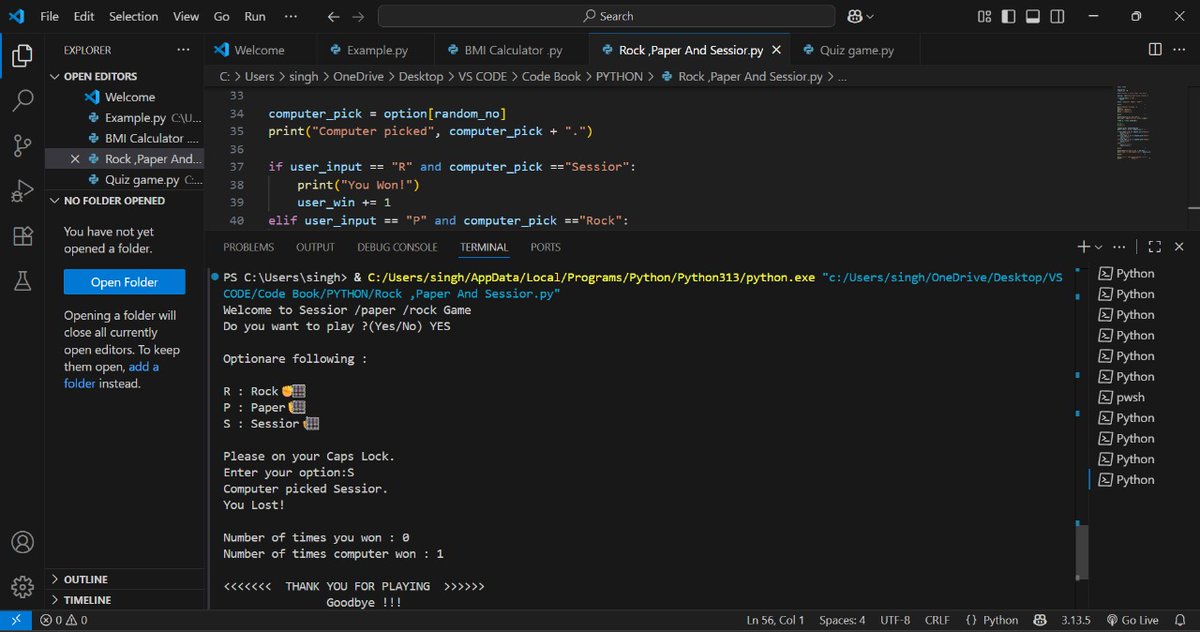The width and height of the screenshot is (1200, 632).
Task: Open the Search view in the activity bar
Action: click(x=22, y=101)
